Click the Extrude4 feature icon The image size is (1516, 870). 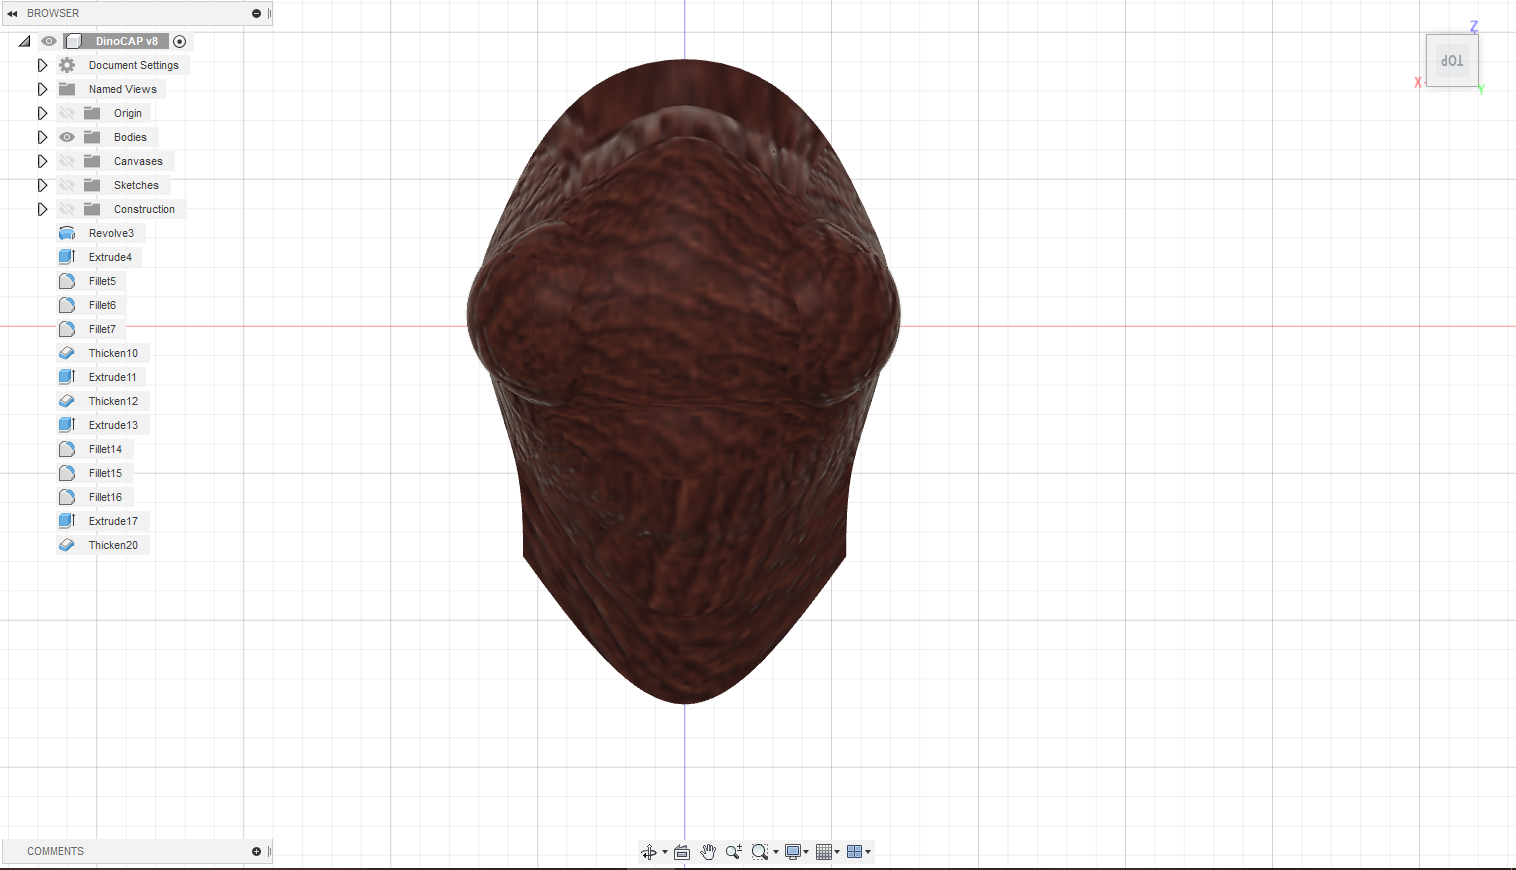pyautogui.click(x=67, y=257)
